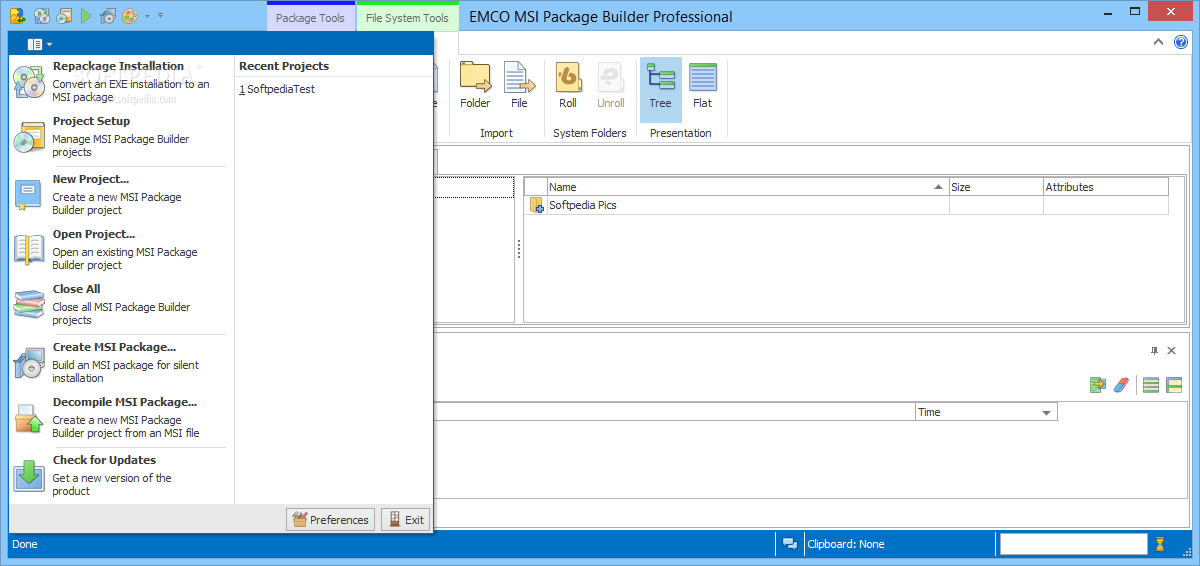
Task: Toggle the pin on the log panel
Action: point(1154,350)
